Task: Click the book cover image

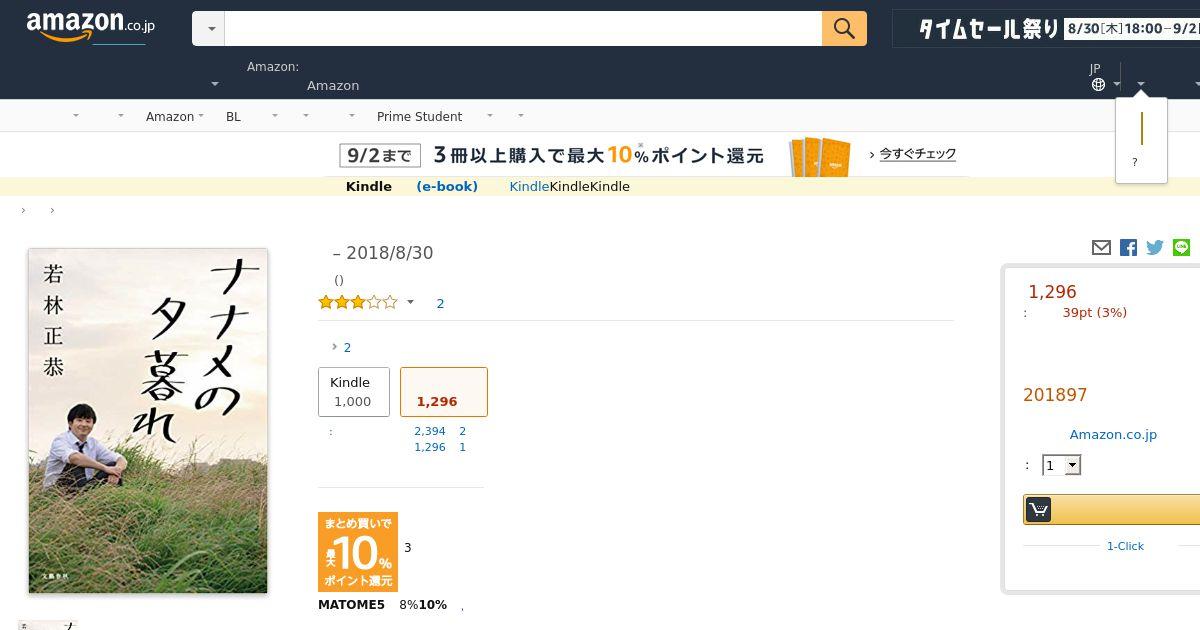Action: tap(148, 420)
